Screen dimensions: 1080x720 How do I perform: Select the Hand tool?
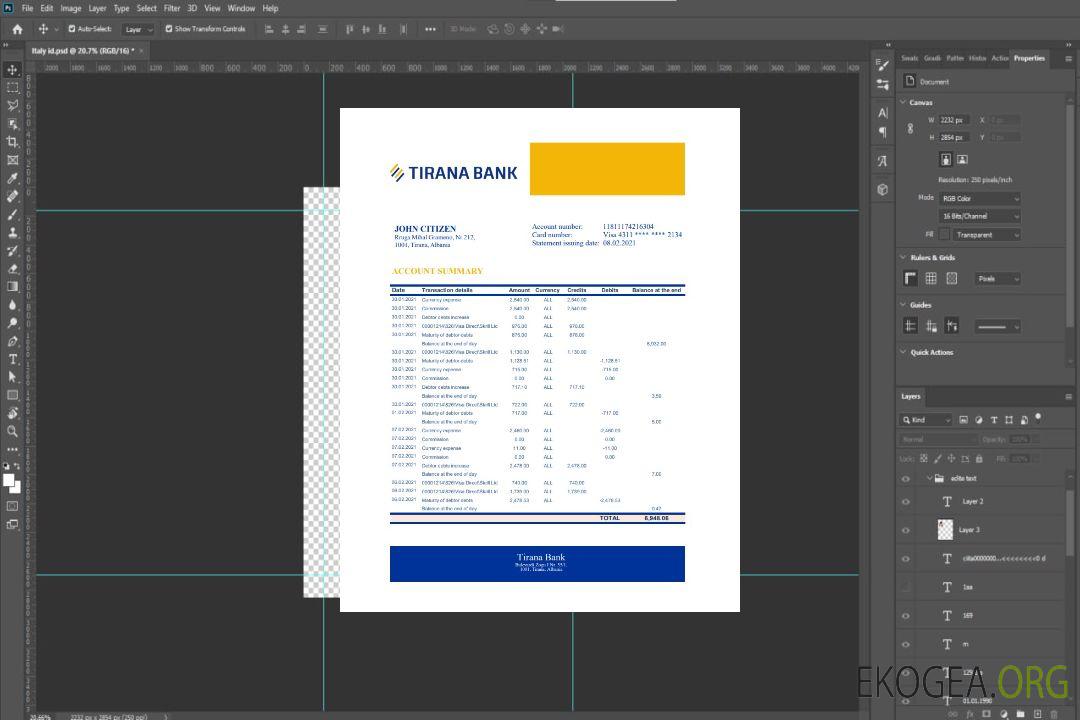click(x=12, y=413)
